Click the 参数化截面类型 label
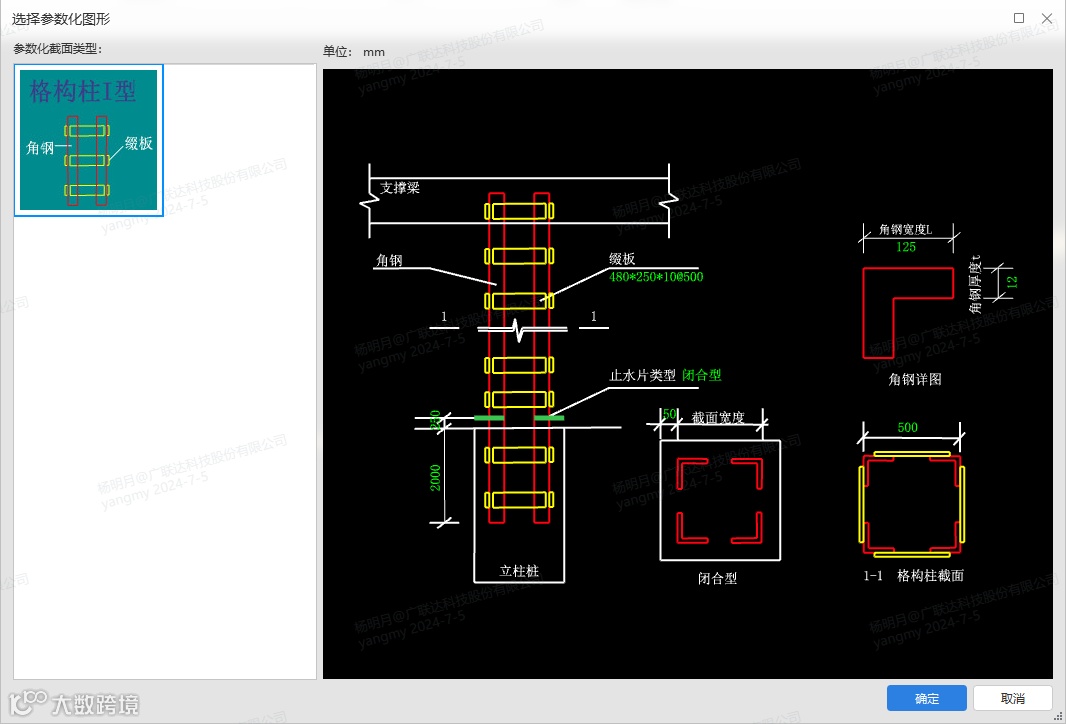The height and width of the screenshot is (724, 1066). [x=58, y=49]
